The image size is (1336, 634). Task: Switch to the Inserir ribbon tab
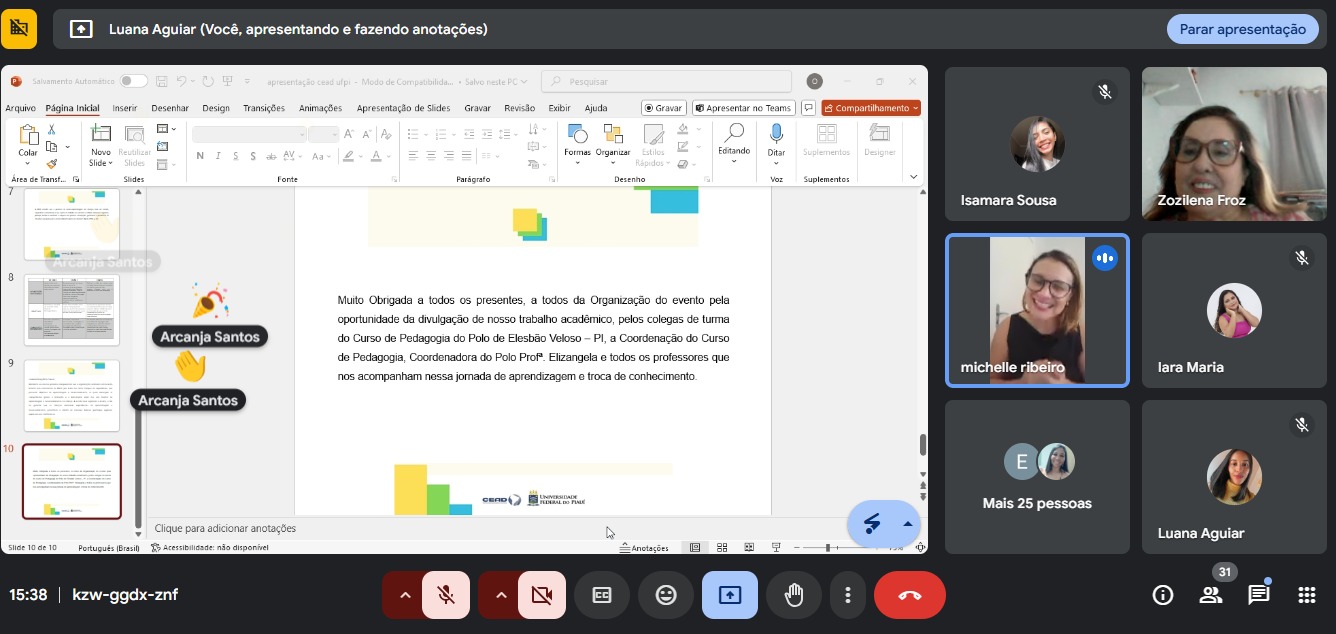tap(125, 108)
